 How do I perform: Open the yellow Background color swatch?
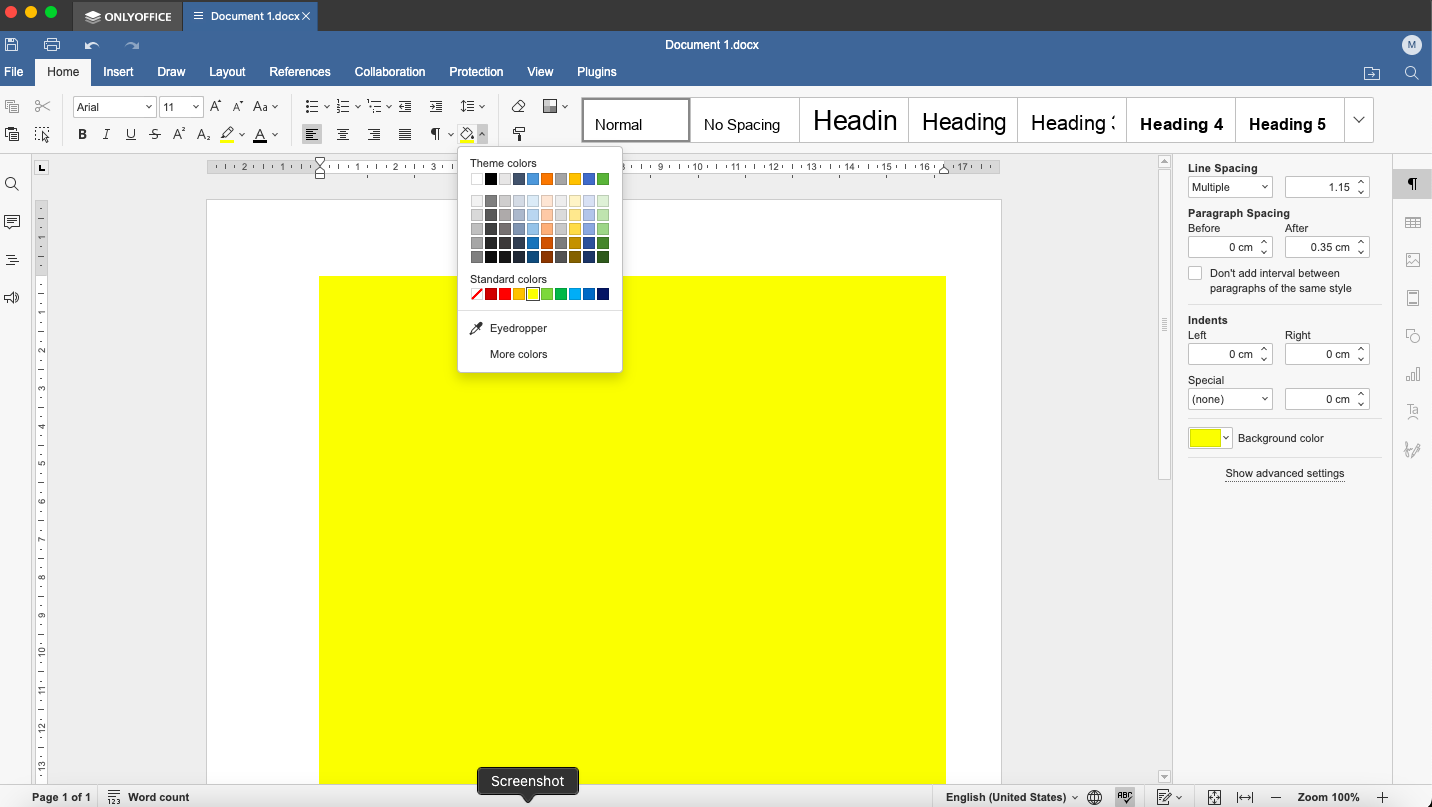[1210, 438]
